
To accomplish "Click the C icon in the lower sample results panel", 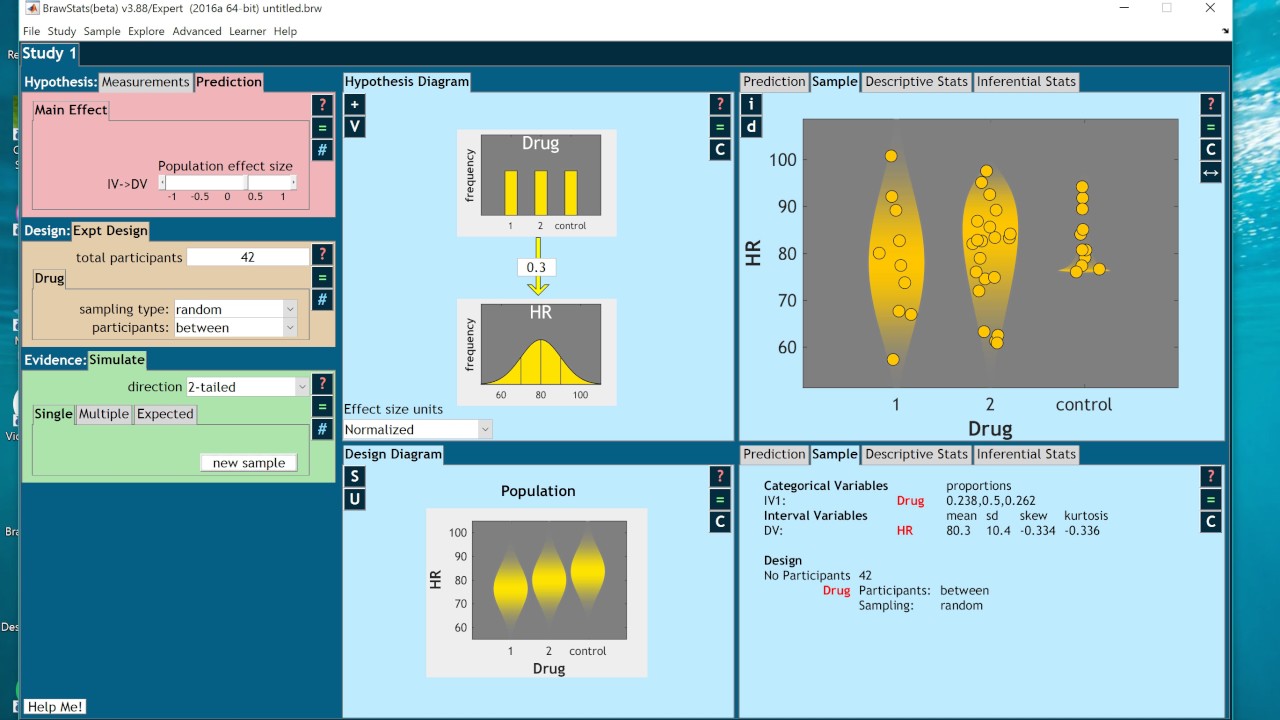I will [1211, 522].
